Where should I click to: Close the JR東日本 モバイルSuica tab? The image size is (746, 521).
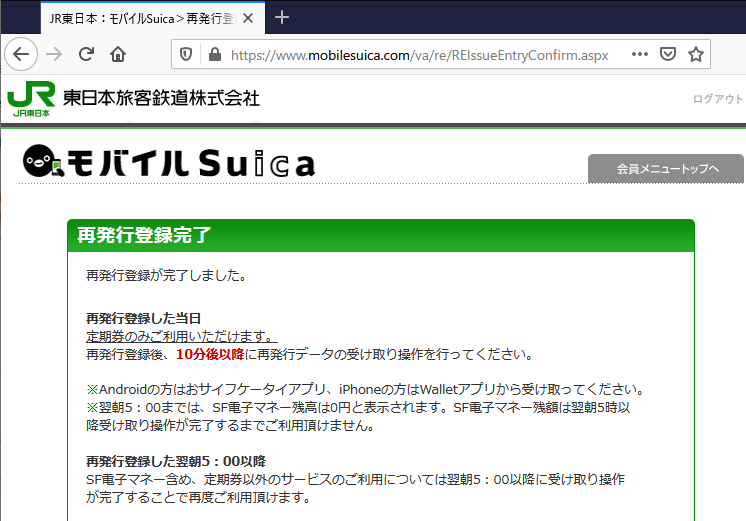pyautogui.click(x=247, y=18)
